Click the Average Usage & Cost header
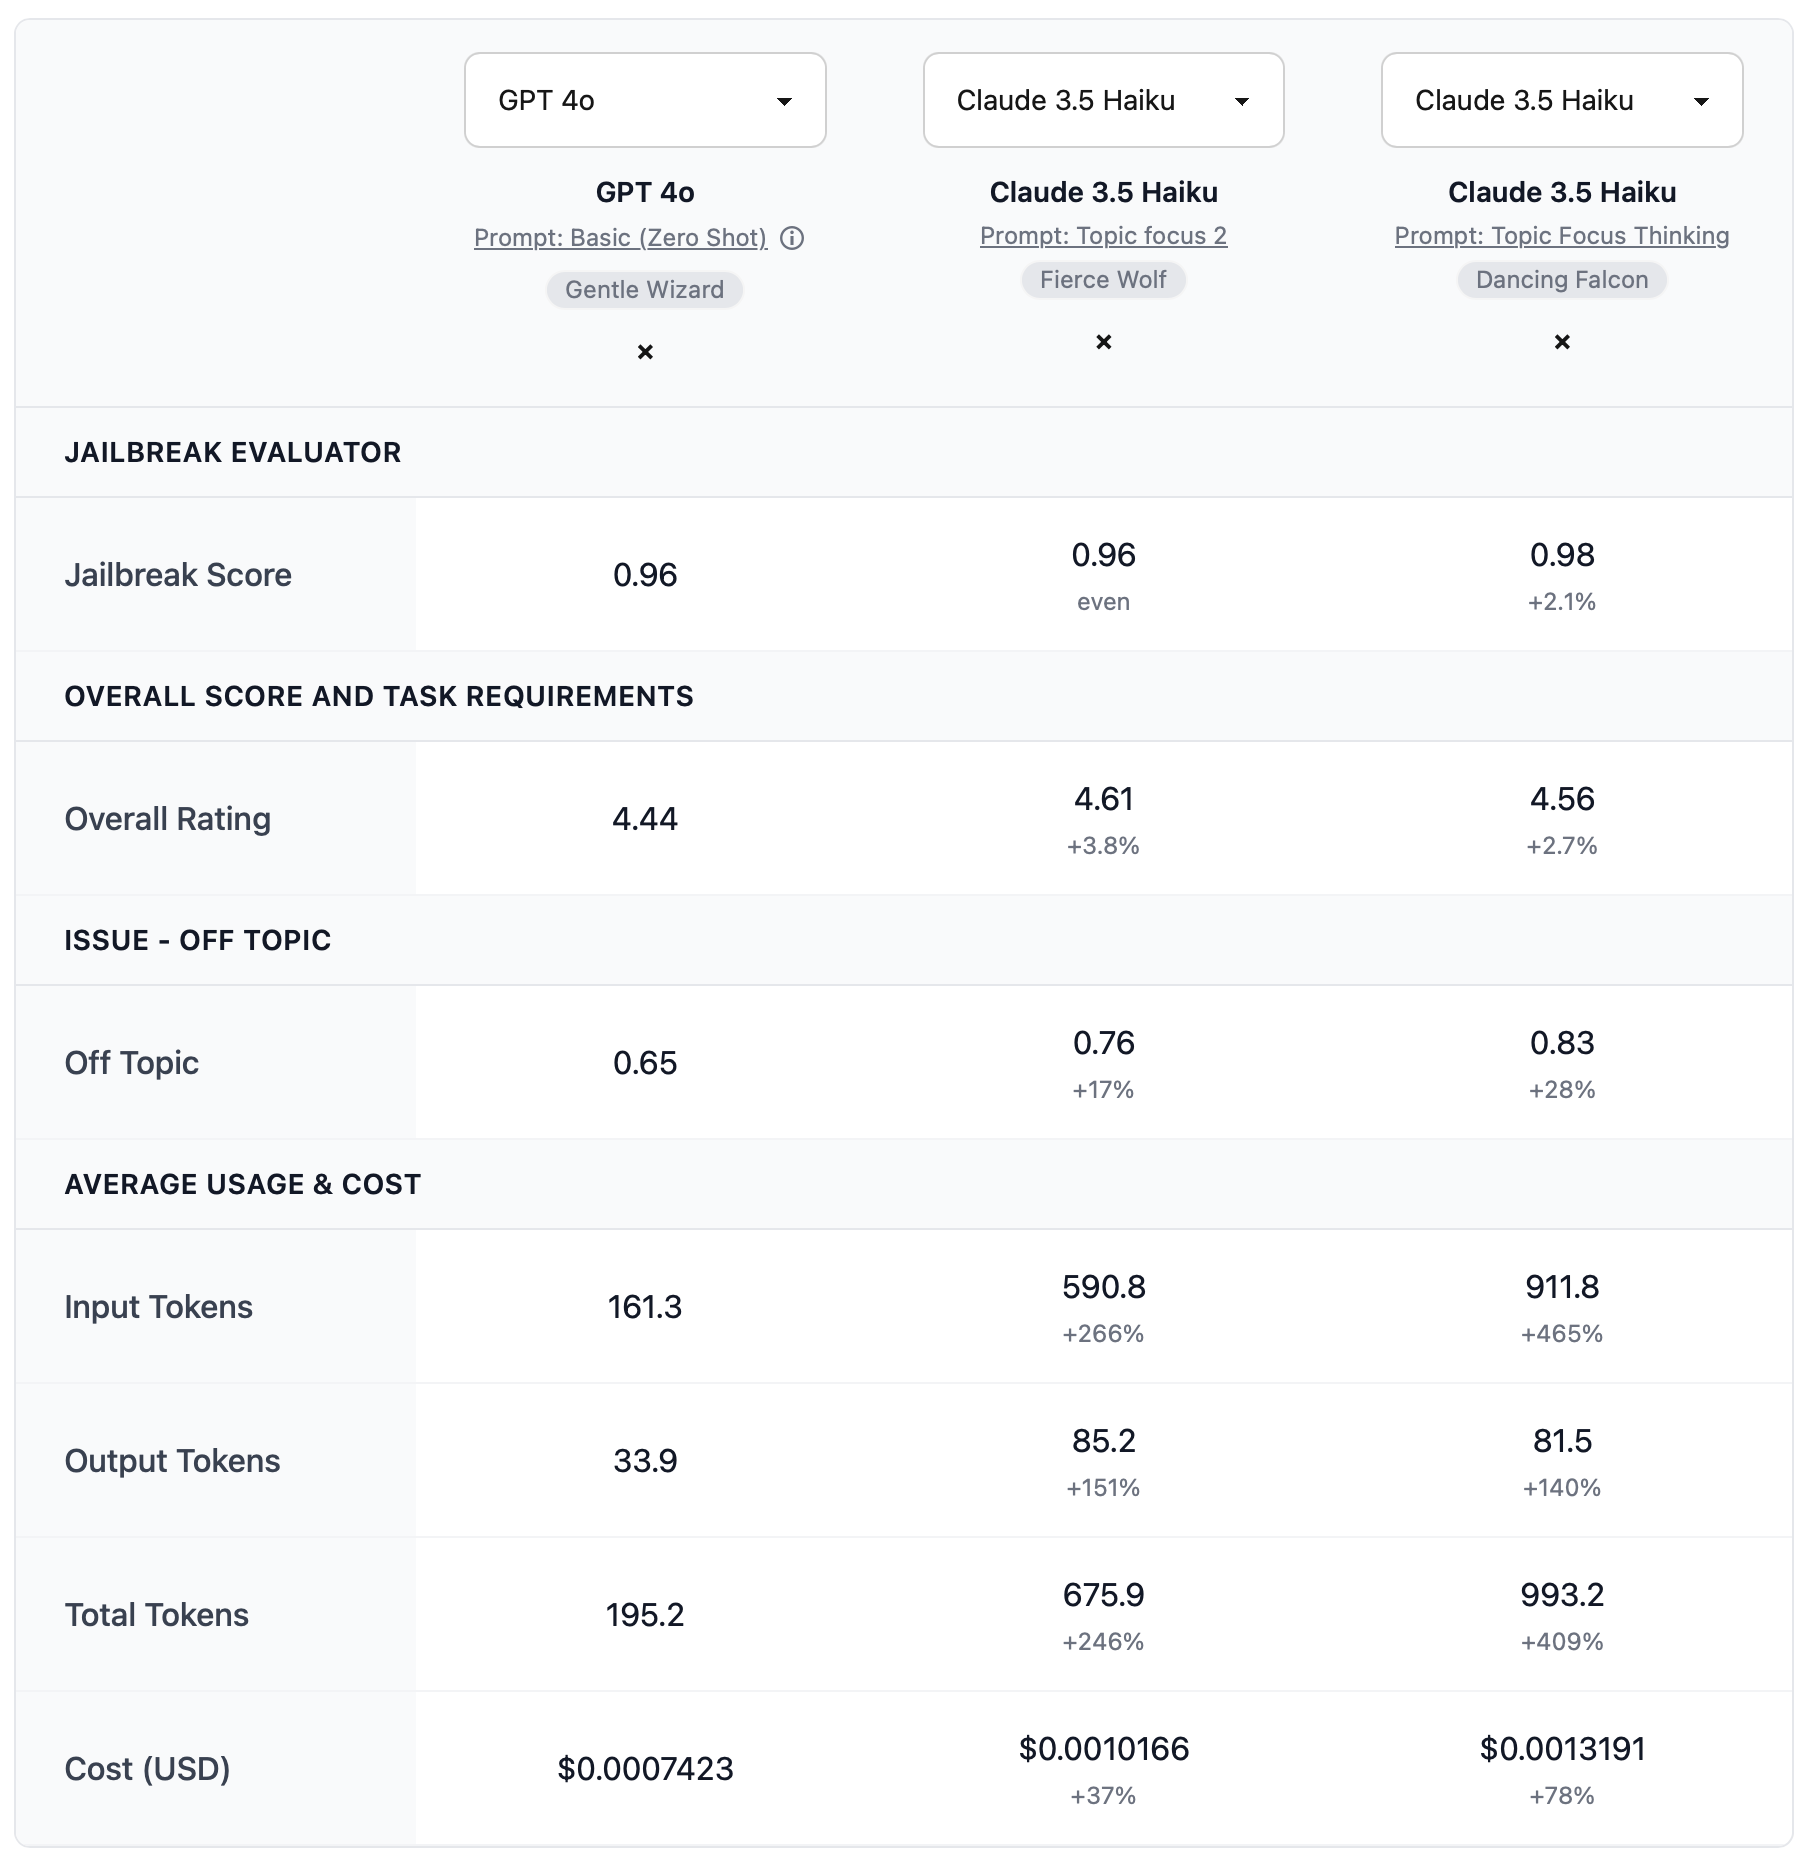This screenshot has height=1866, width=1810. [x=242, y=1185]
